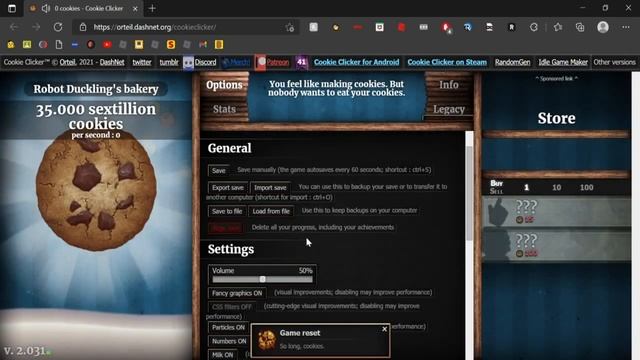Toggle Particles ON setting
640x360 pixels.
pos(228,327)
